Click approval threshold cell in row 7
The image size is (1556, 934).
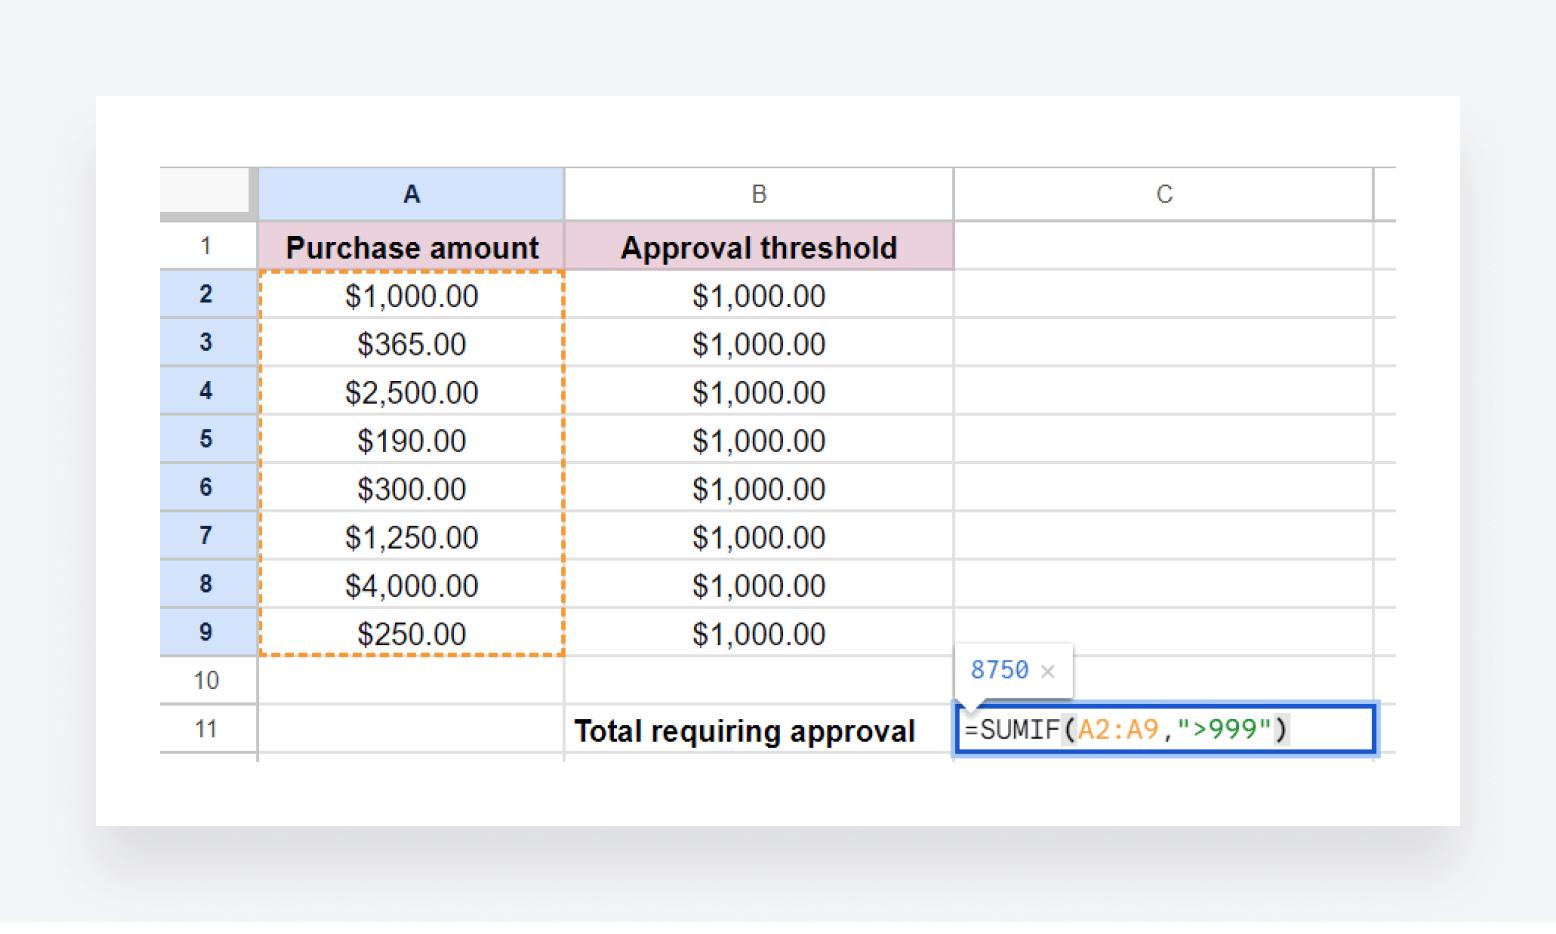759,536
